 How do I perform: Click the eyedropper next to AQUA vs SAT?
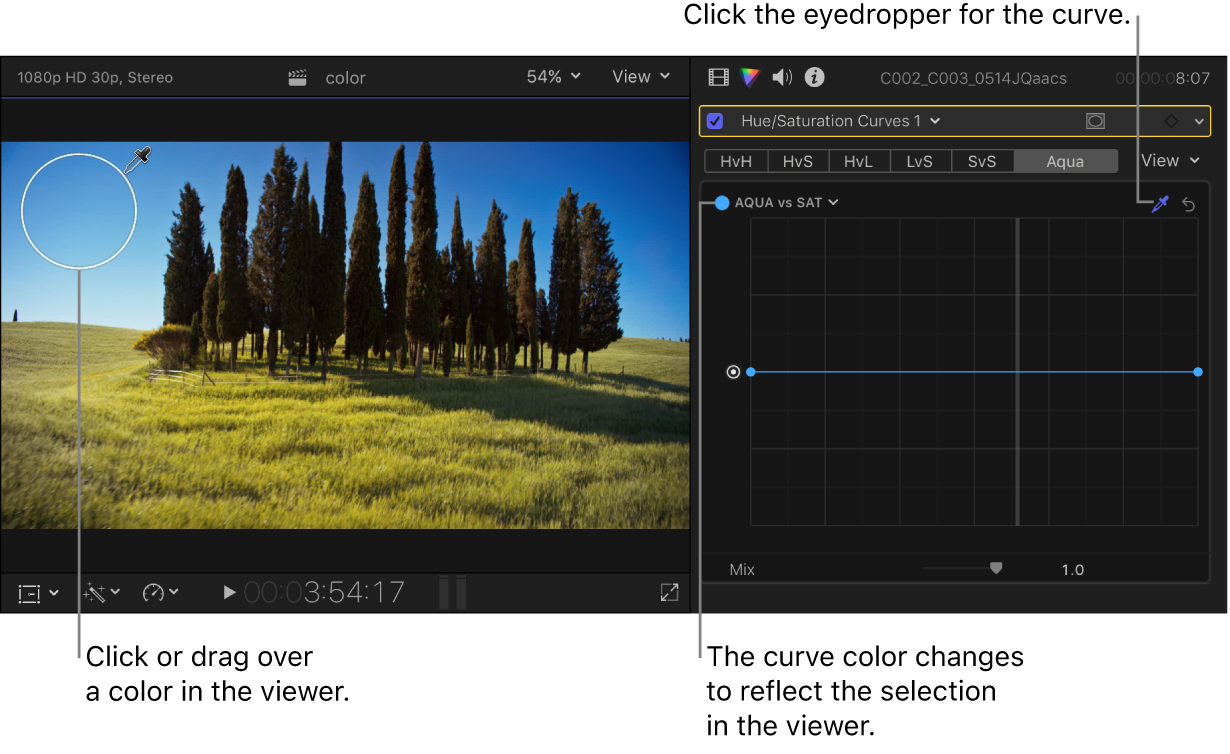pyautogui.click(x=1159, y=204)
